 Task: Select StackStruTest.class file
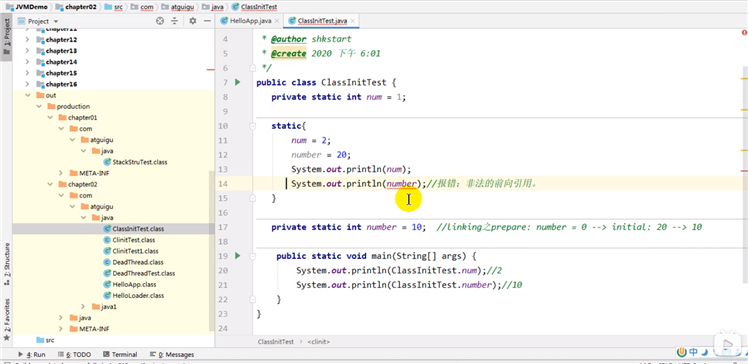pos(135,162)
